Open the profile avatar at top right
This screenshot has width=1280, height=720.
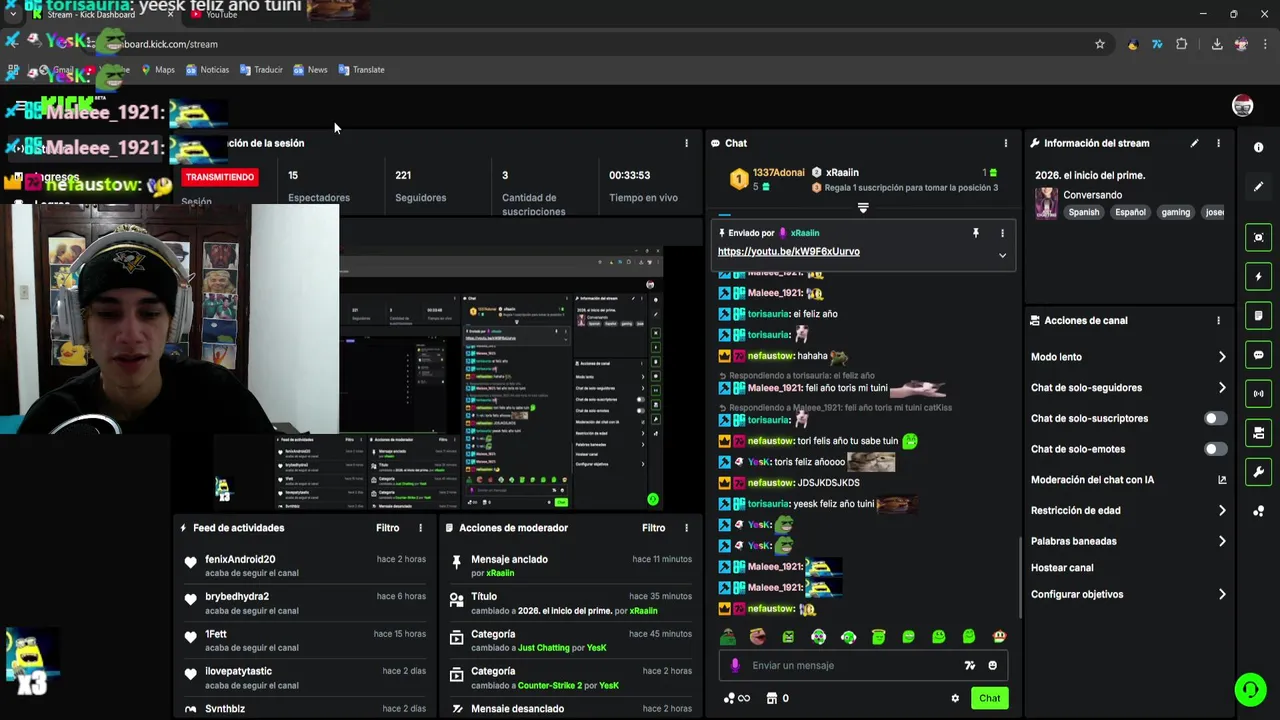[x=1242, y=106]
